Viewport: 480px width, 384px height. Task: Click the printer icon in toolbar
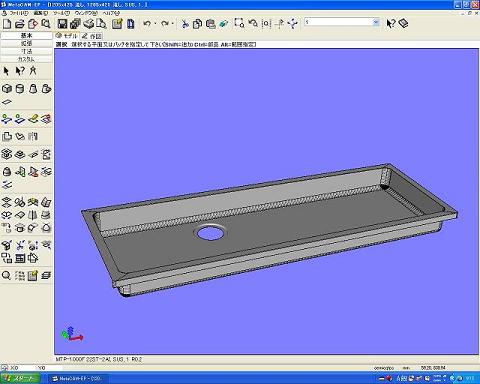(89, 24)
